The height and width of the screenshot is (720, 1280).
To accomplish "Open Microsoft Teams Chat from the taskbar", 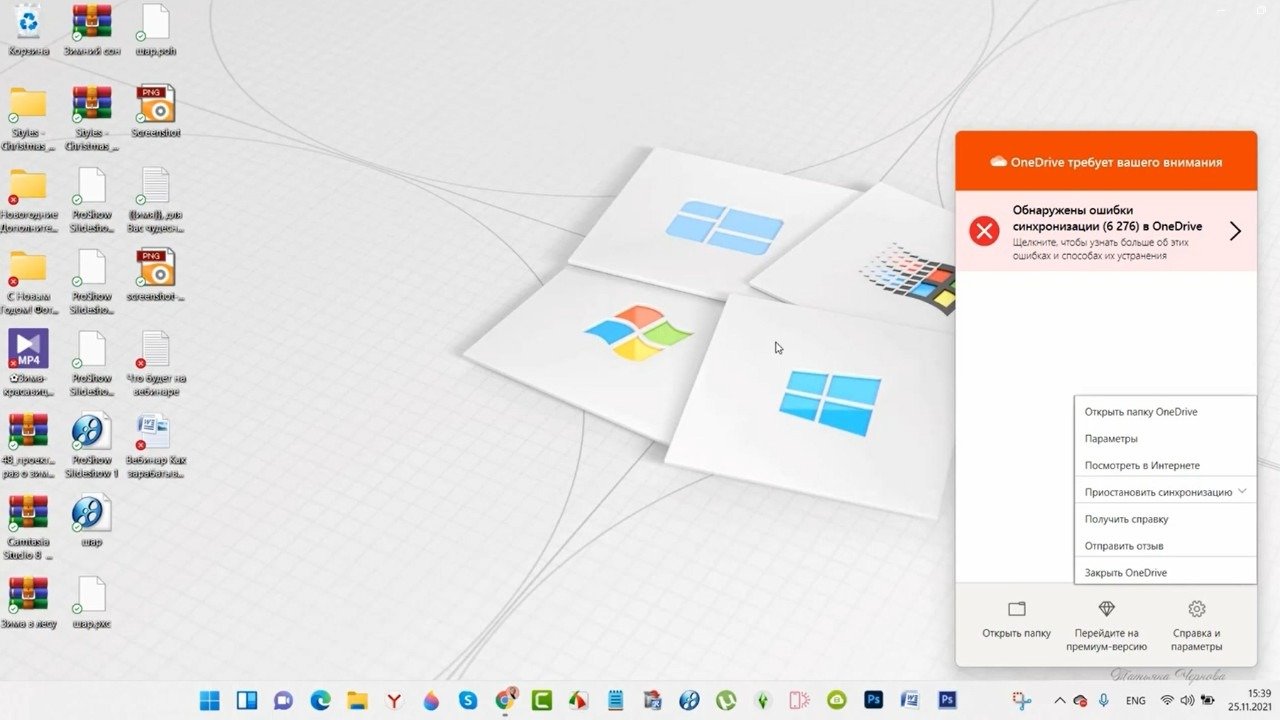I will (x=283, y=701).
